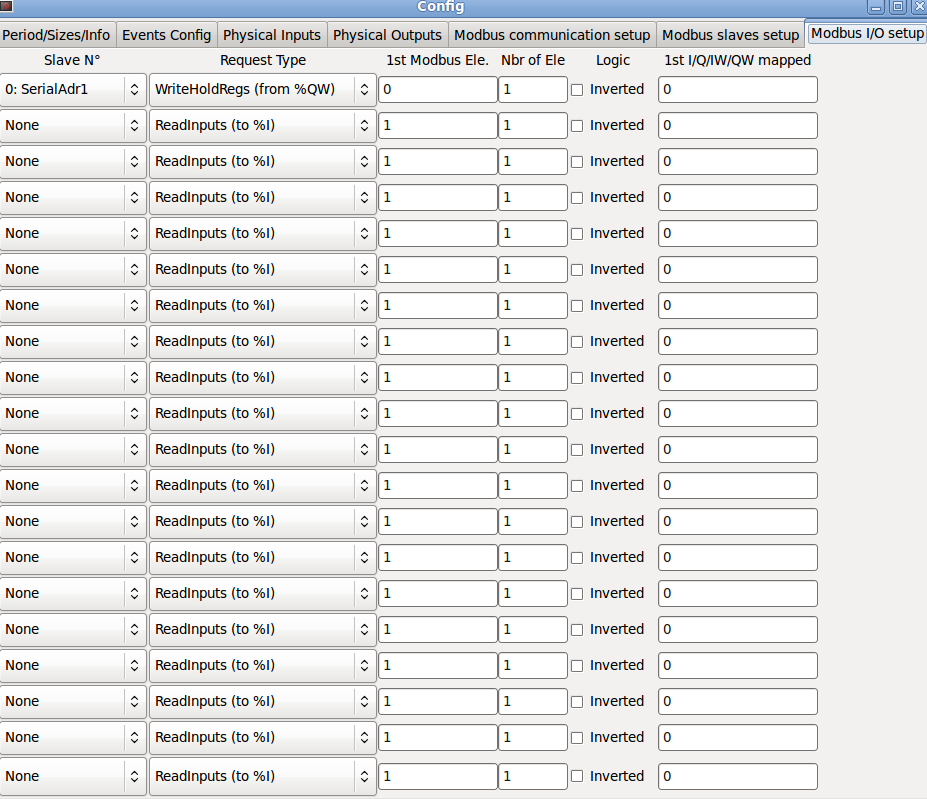Toggle Inverted checkbox in the fourth row
The height and width of the screenshot is (799, 927).
click(x=577, y=198)
